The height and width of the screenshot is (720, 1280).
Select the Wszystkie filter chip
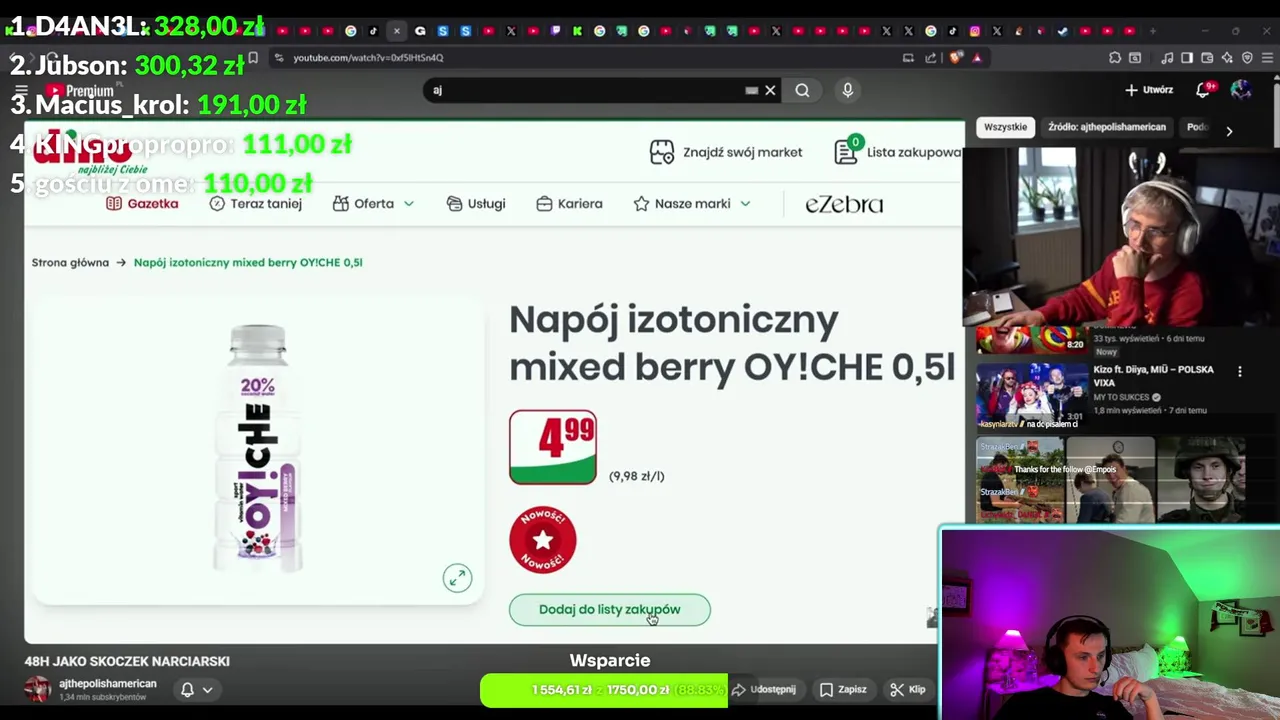tap(1005, 127)
